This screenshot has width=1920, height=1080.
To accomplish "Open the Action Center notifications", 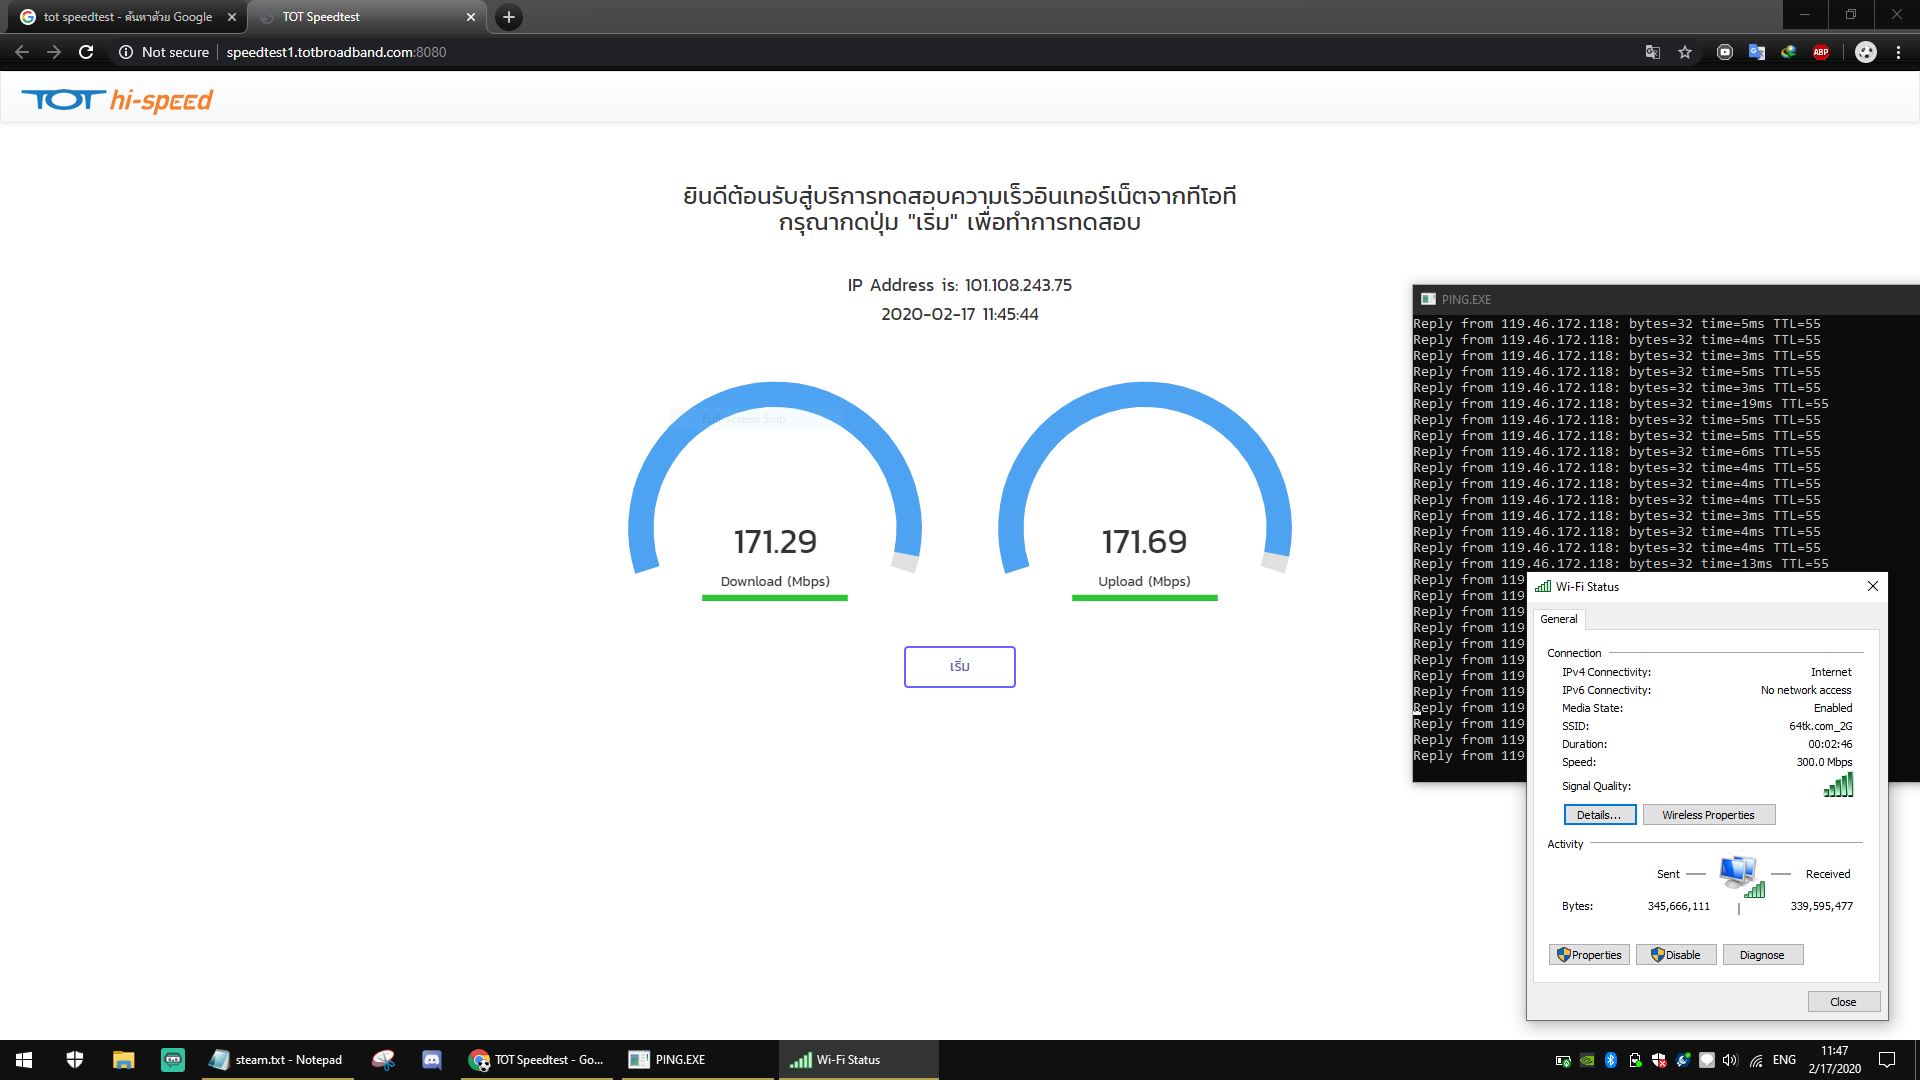I will coord(1887,1060).
